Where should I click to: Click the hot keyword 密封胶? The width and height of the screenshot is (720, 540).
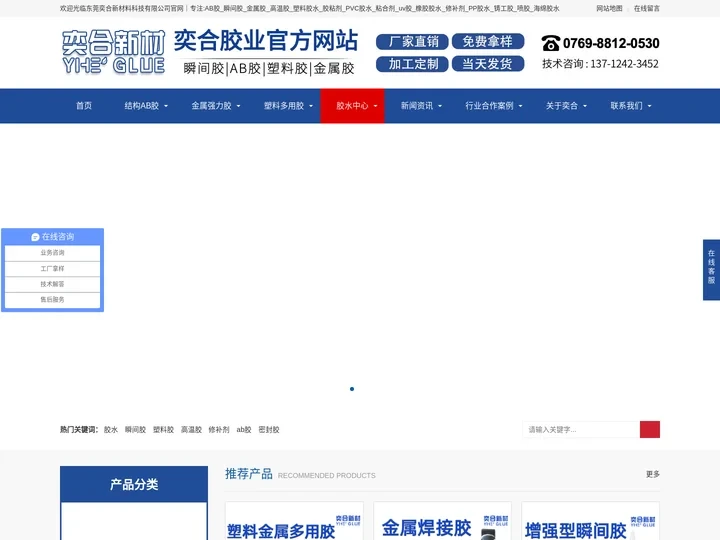tap(269, 430)
